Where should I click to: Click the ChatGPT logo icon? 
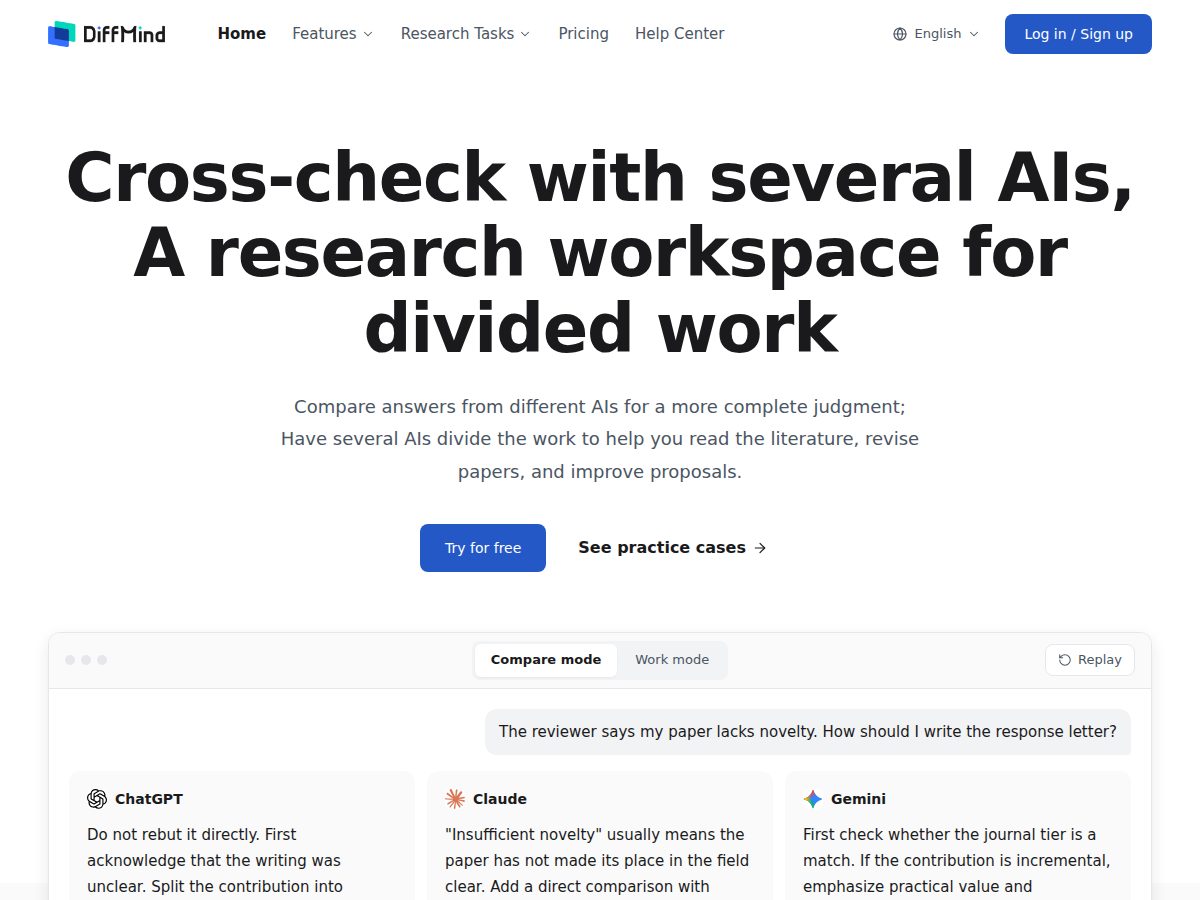click(x=97, y=799)
